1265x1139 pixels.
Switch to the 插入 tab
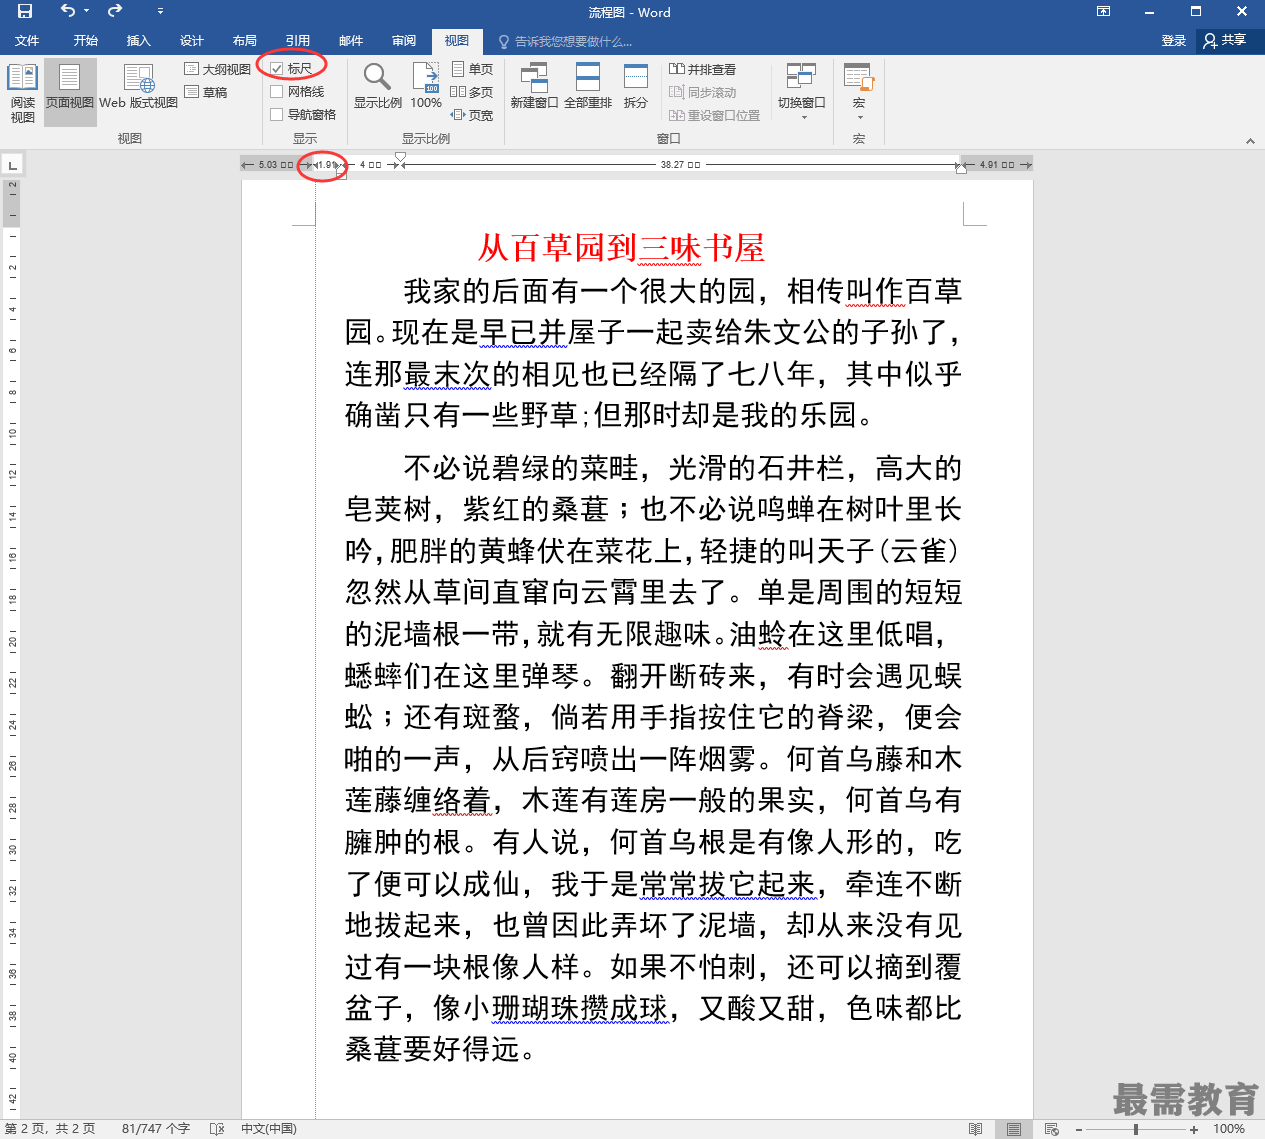click(x=138, y=41)
